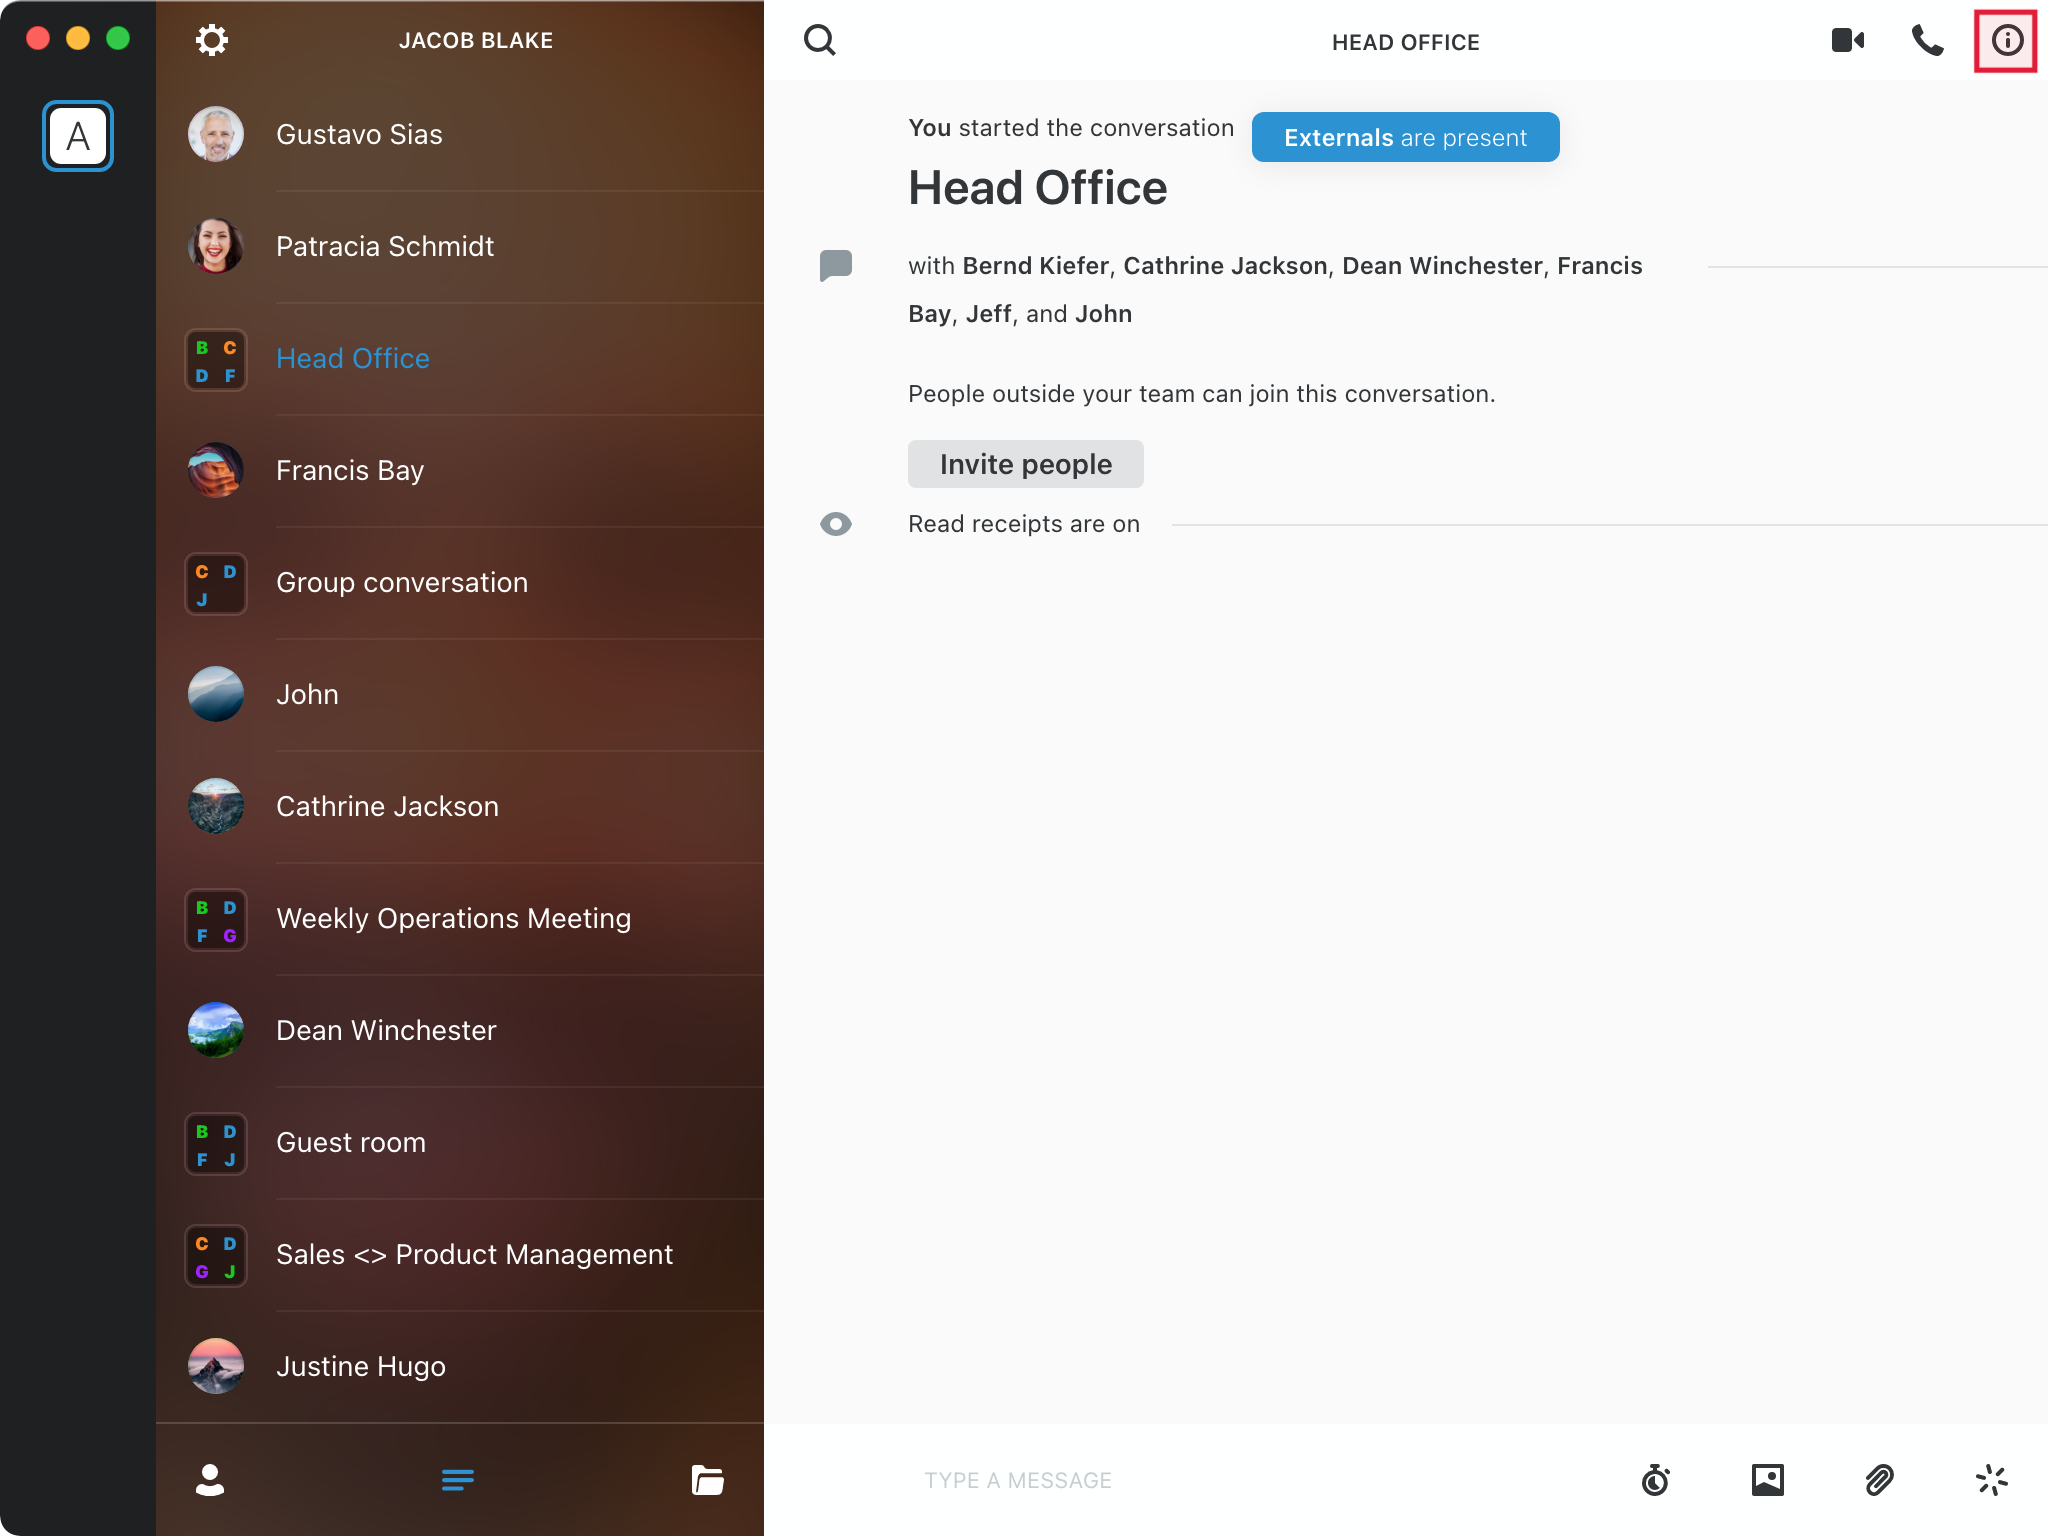The height and width of the screenshot is (1536, 2048).
Task: Click Guest room group avatar BDFJ
Action: (x=216, y=1144)
